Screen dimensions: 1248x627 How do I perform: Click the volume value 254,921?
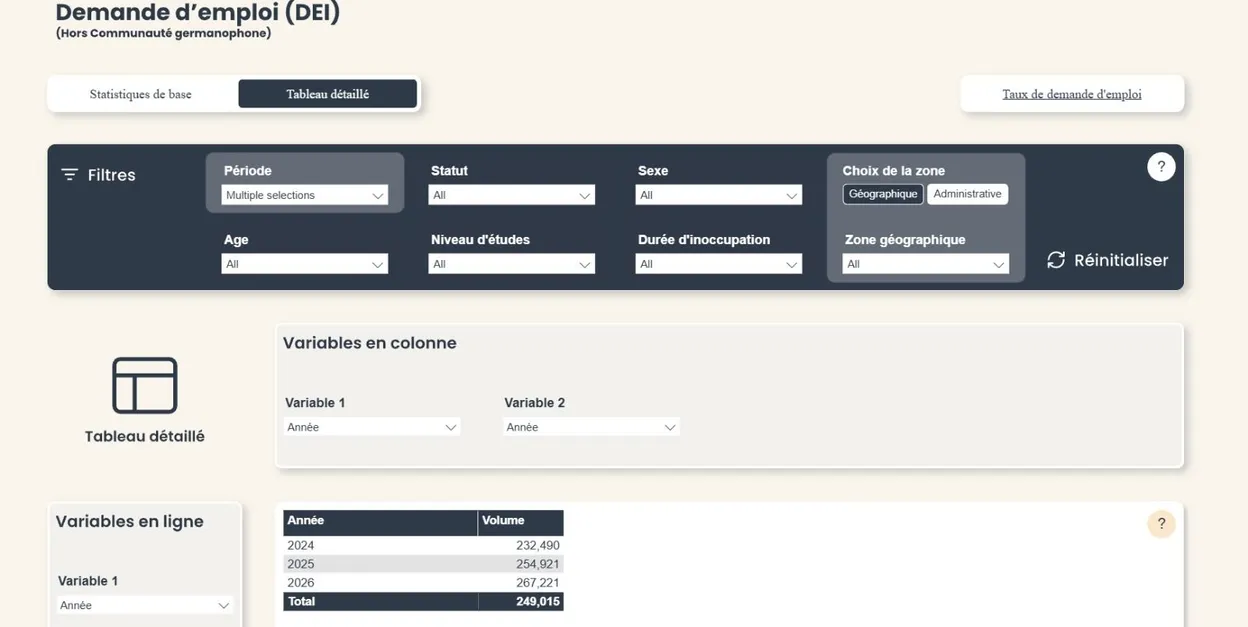538,564
